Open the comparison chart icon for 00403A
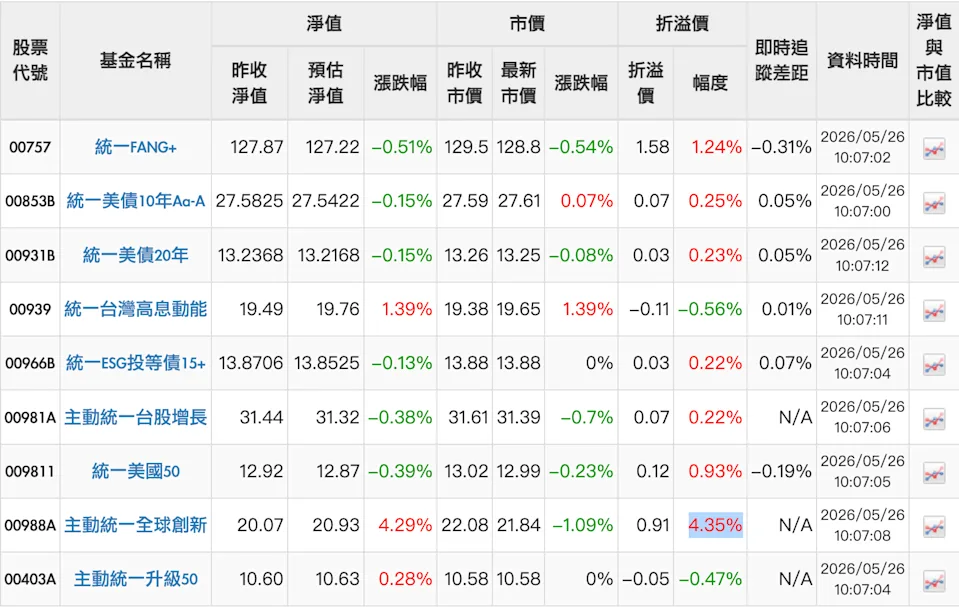Image resolution: width=959 pixels, height=607 pixels. (934, 581)
